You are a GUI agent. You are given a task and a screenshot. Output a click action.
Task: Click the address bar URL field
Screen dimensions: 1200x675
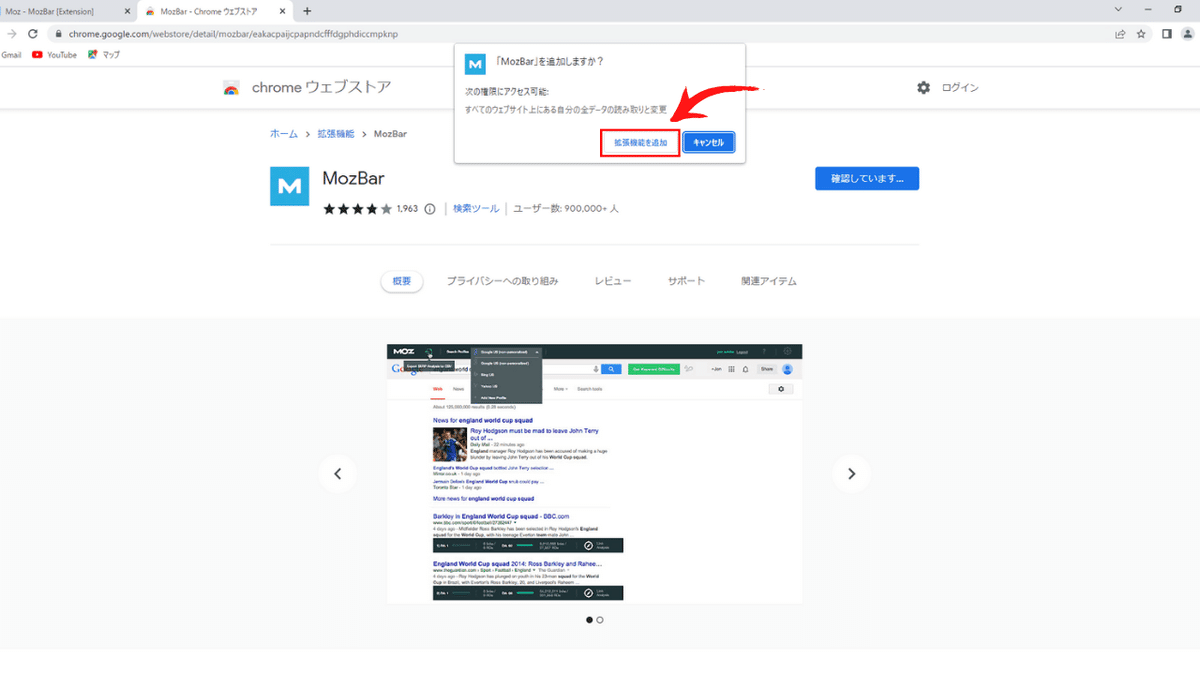580,34
